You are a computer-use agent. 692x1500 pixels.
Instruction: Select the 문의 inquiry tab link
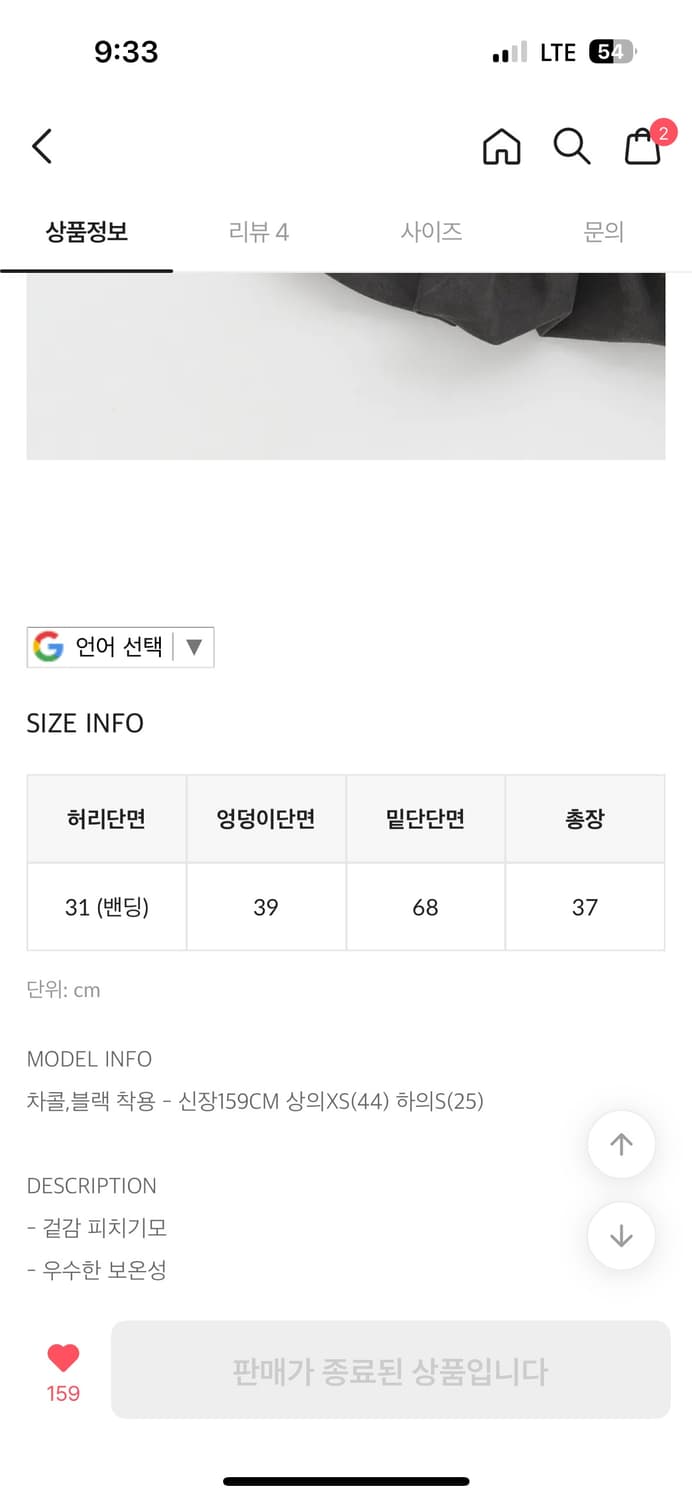tap(604, 231)
